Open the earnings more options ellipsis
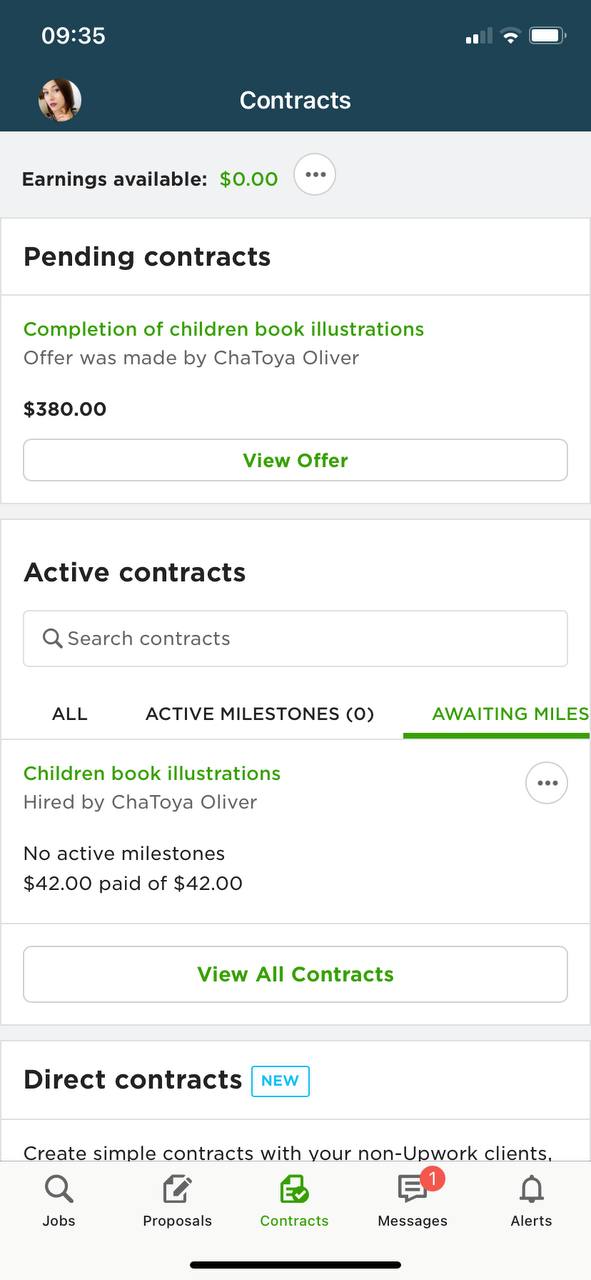Screen dimensions: 591x1280 (x=315, y=175)
